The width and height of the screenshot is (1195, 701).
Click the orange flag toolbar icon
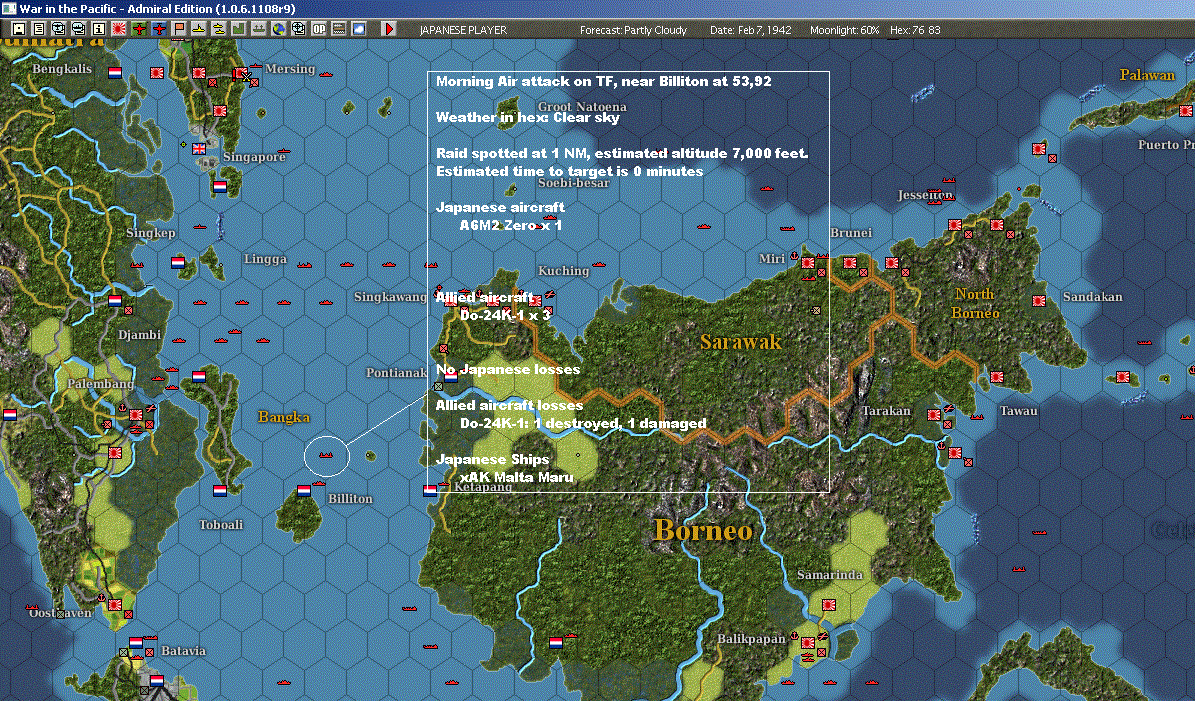[x=179, y=29]
